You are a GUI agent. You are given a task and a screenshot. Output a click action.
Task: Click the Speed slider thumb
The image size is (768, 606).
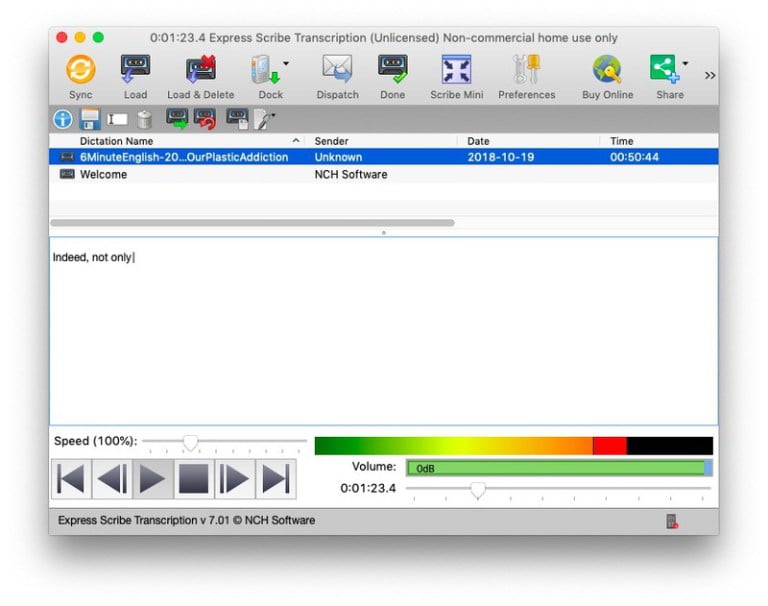click(x=191, y=442)
